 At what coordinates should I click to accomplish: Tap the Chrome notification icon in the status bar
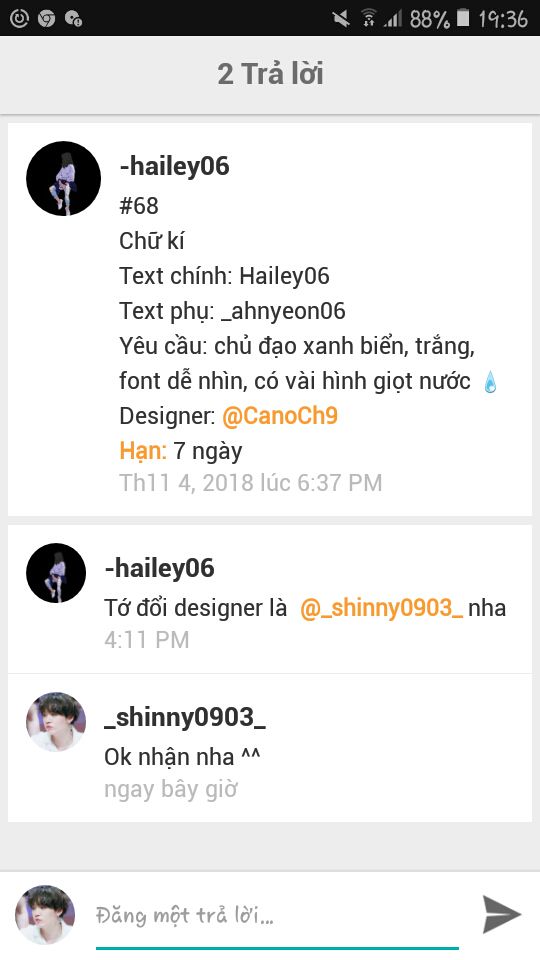(47, 19)
